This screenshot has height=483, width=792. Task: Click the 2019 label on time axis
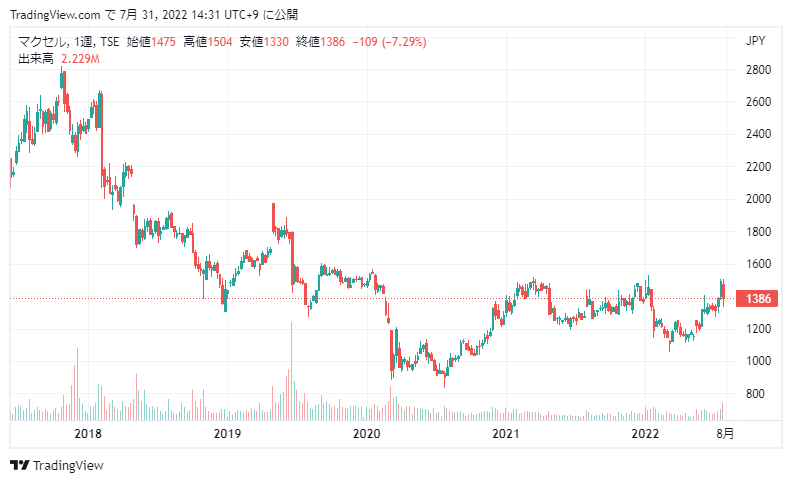[x=227, y=433]
